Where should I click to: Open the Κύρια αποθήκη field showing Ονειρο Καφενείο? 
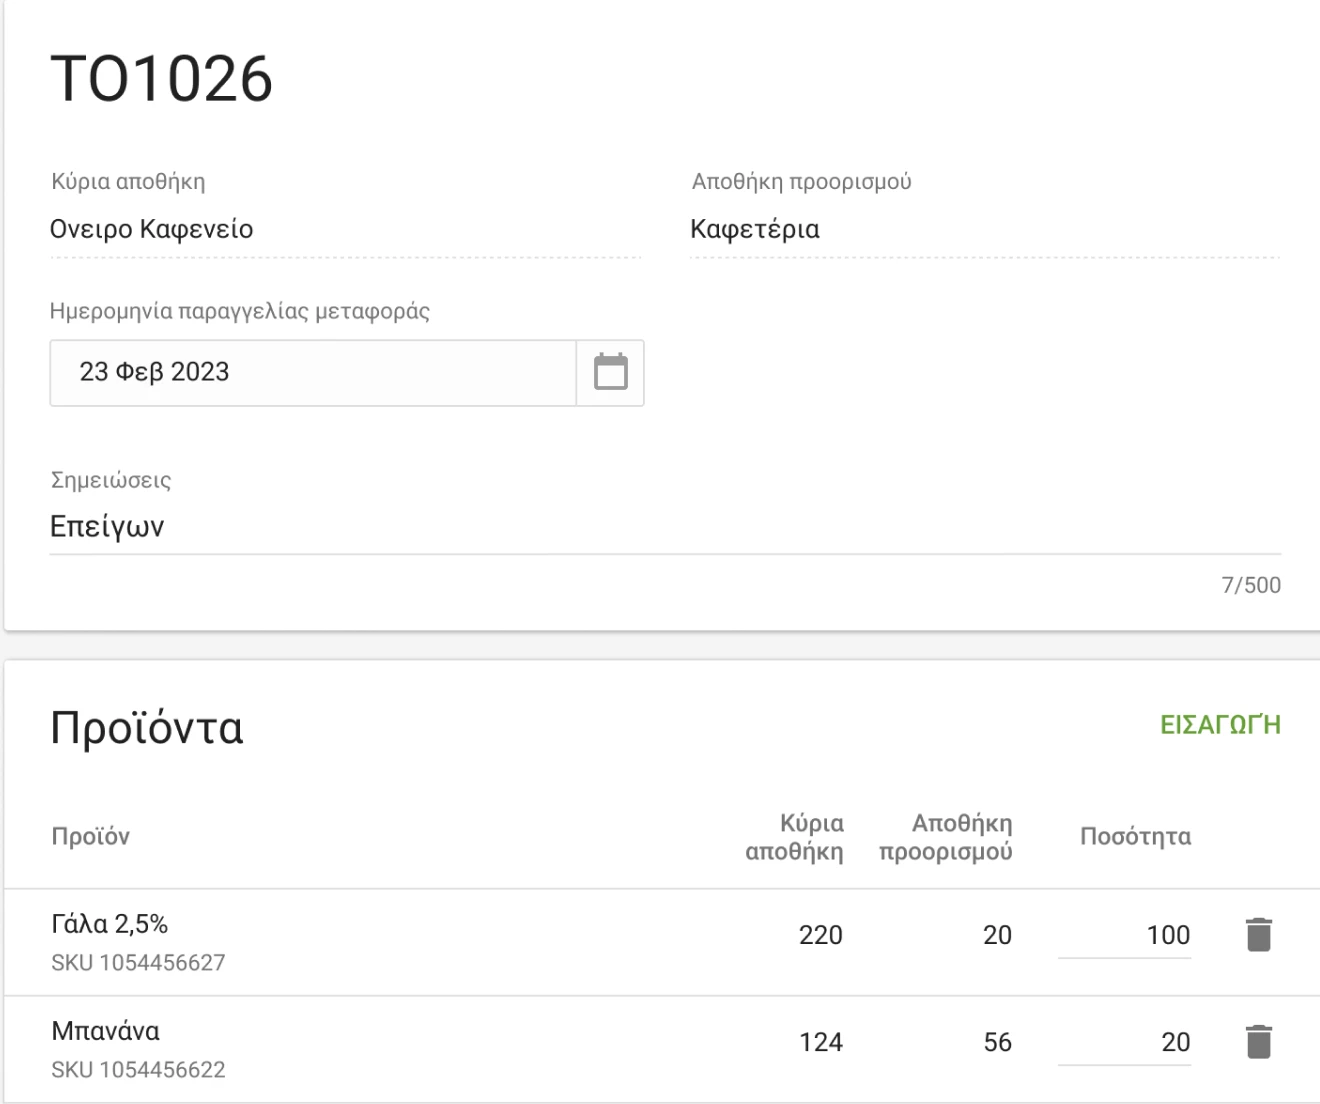(x=344, y=230)
